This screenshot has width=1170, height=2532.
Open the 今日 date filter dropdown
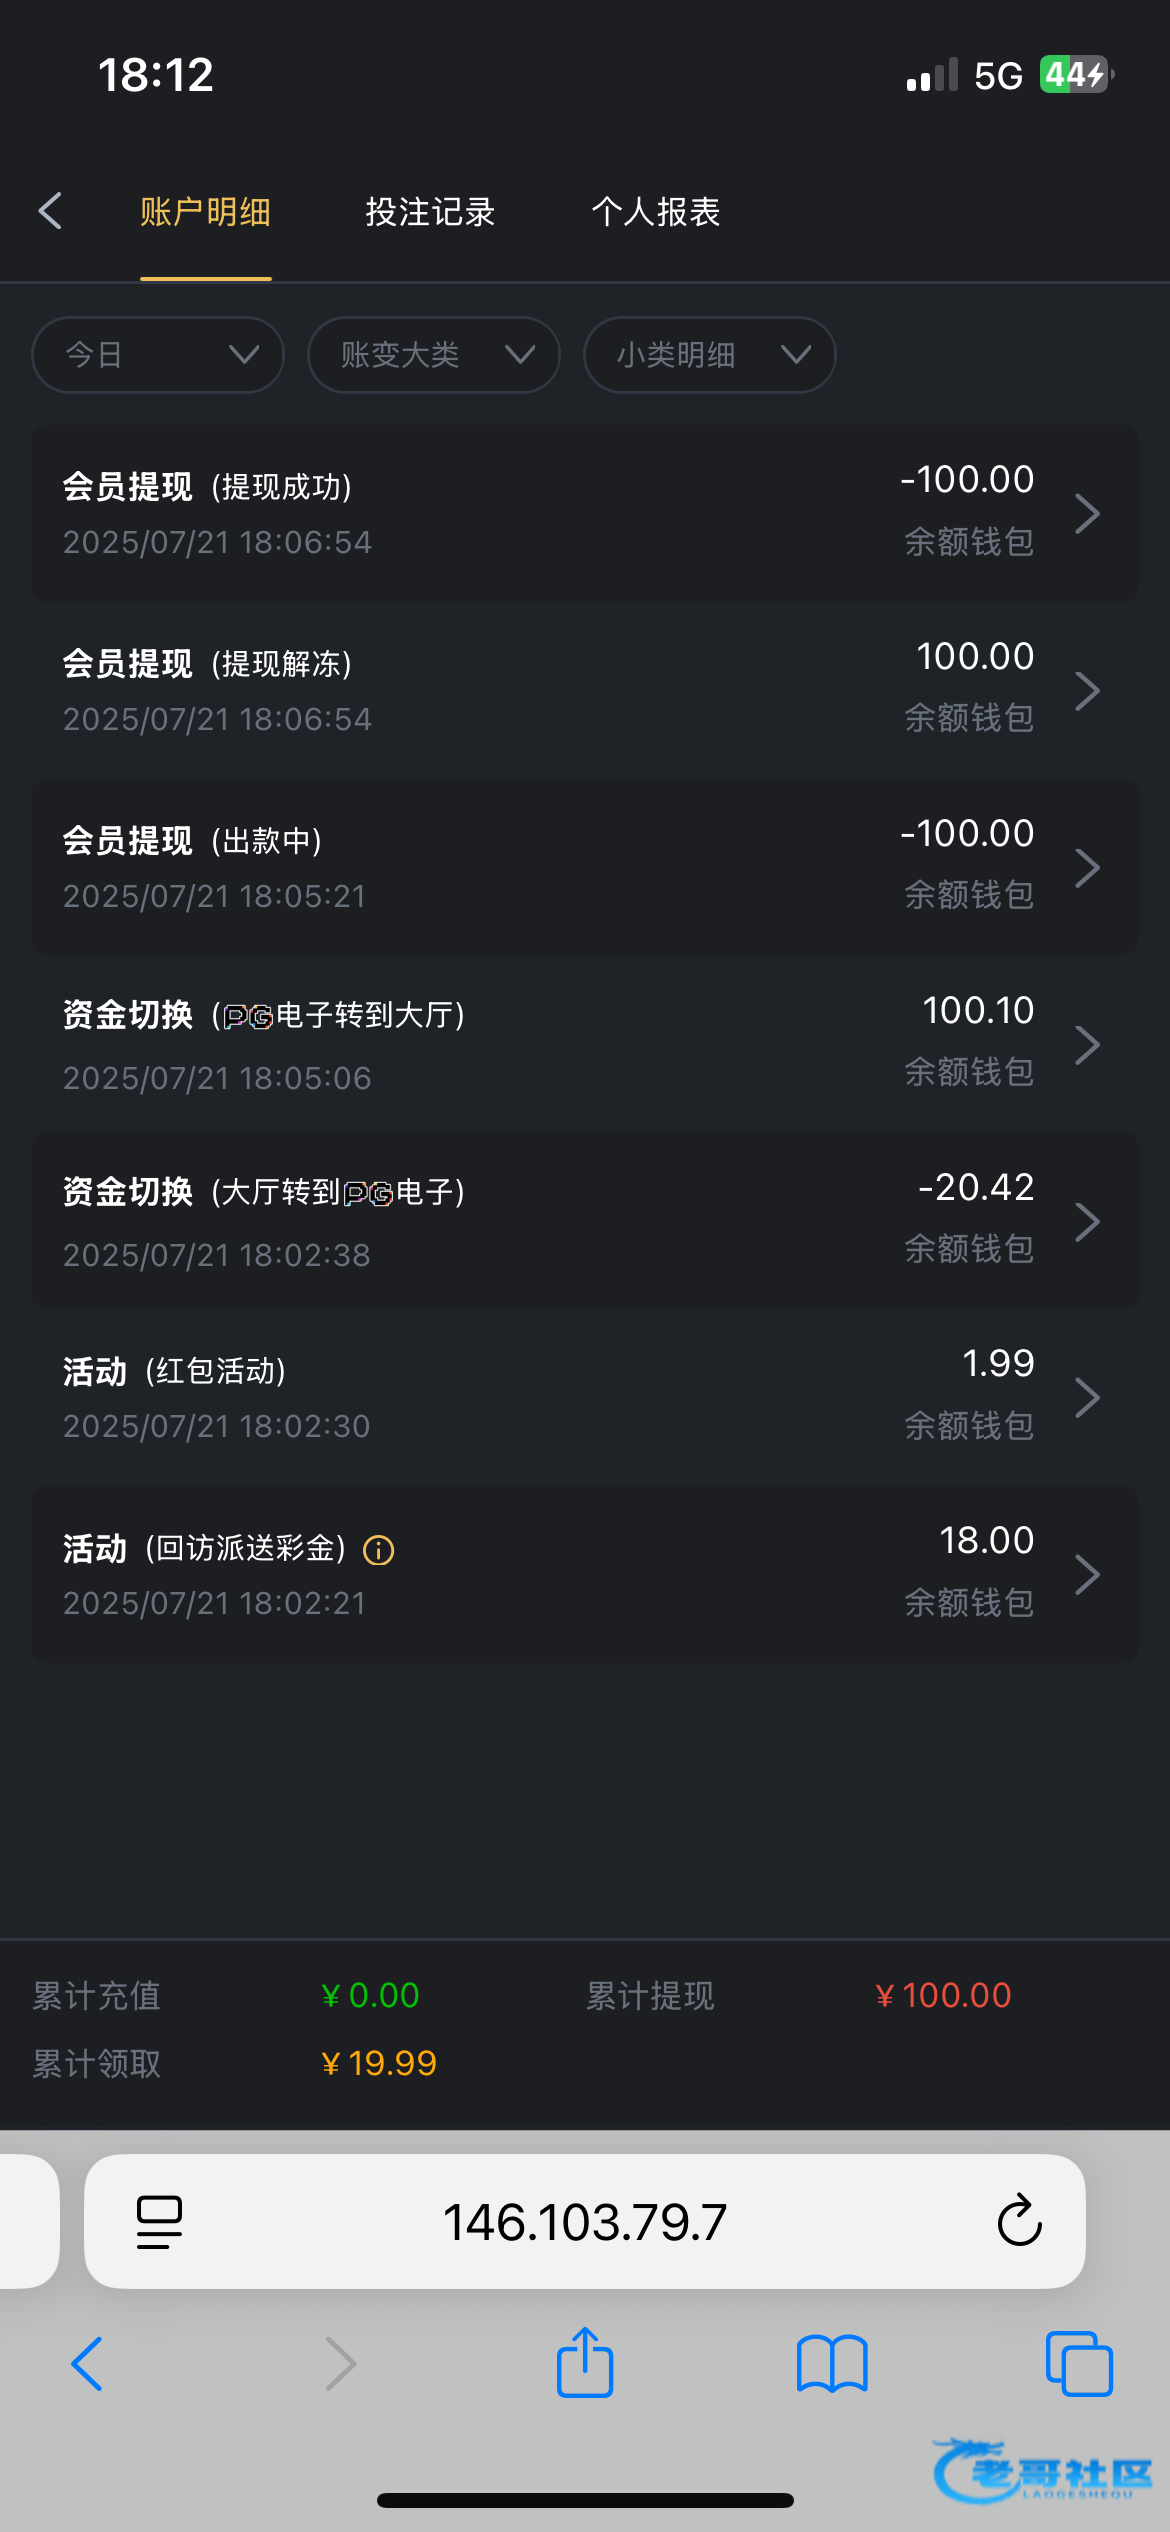click(x=158, y=355)
